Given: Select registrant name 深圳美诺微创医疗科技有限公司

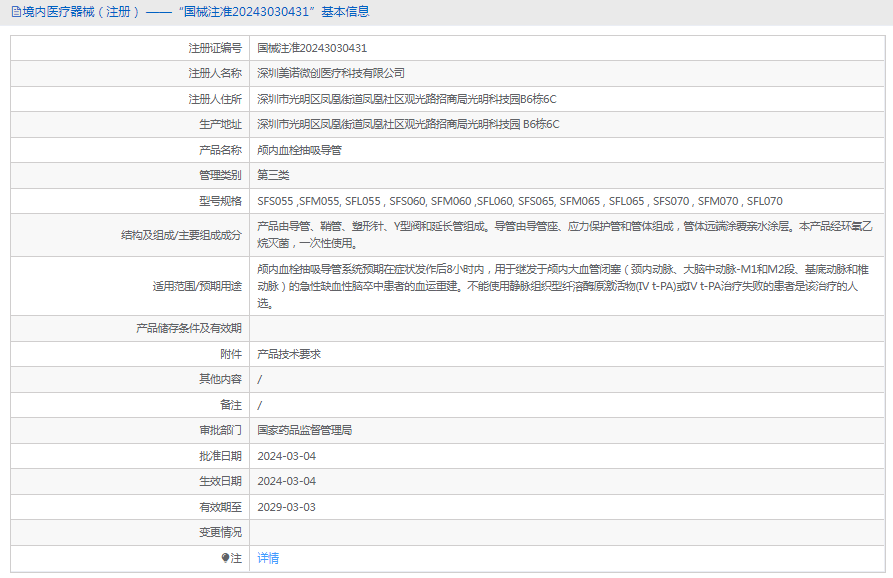Looking at the screenshot, I should 331,73.
